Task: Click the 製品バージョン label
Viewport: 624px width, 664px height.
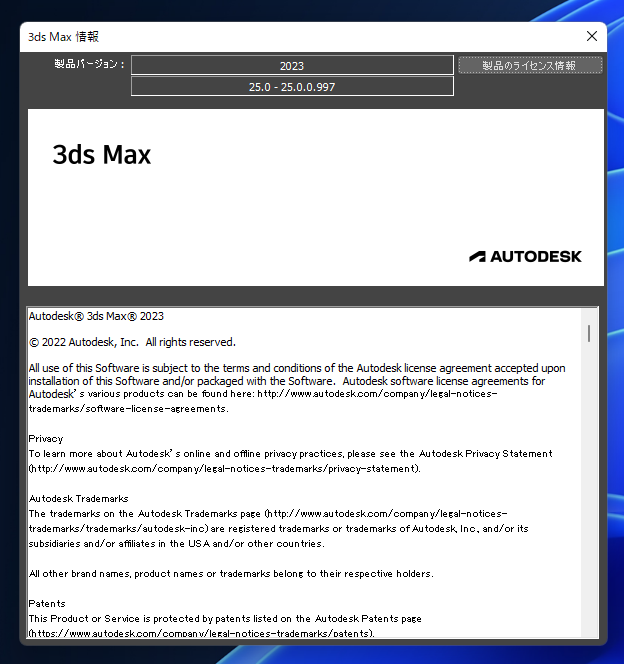Action: [x=89, y=64]
